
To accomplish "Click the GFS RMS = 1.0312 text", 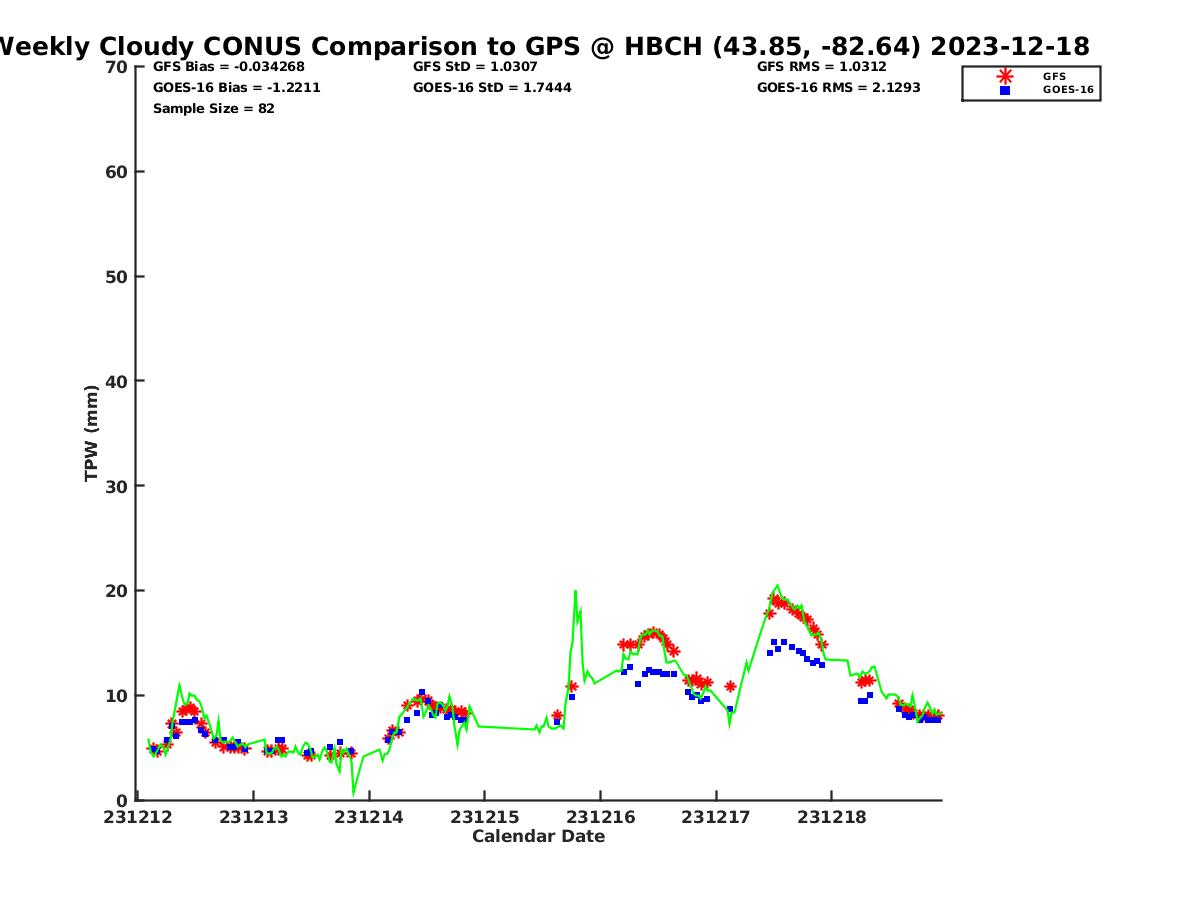I will pyautogui.click(x=820, y=67).
